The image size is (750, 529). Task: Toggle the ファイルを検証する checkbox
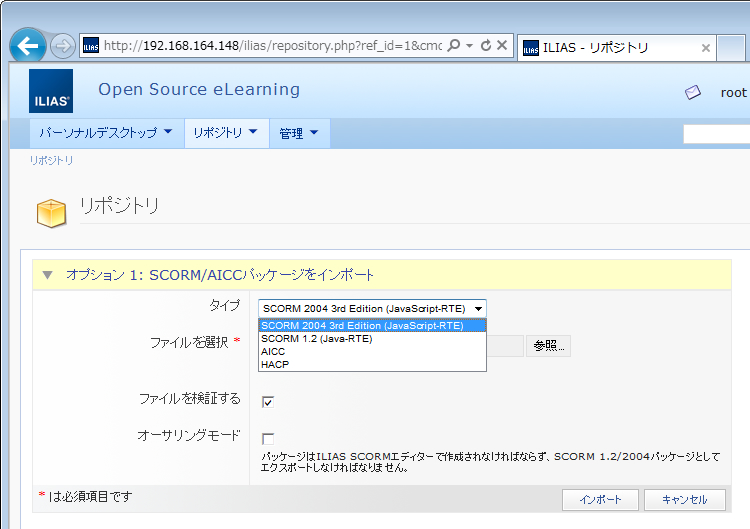[268, 402]
